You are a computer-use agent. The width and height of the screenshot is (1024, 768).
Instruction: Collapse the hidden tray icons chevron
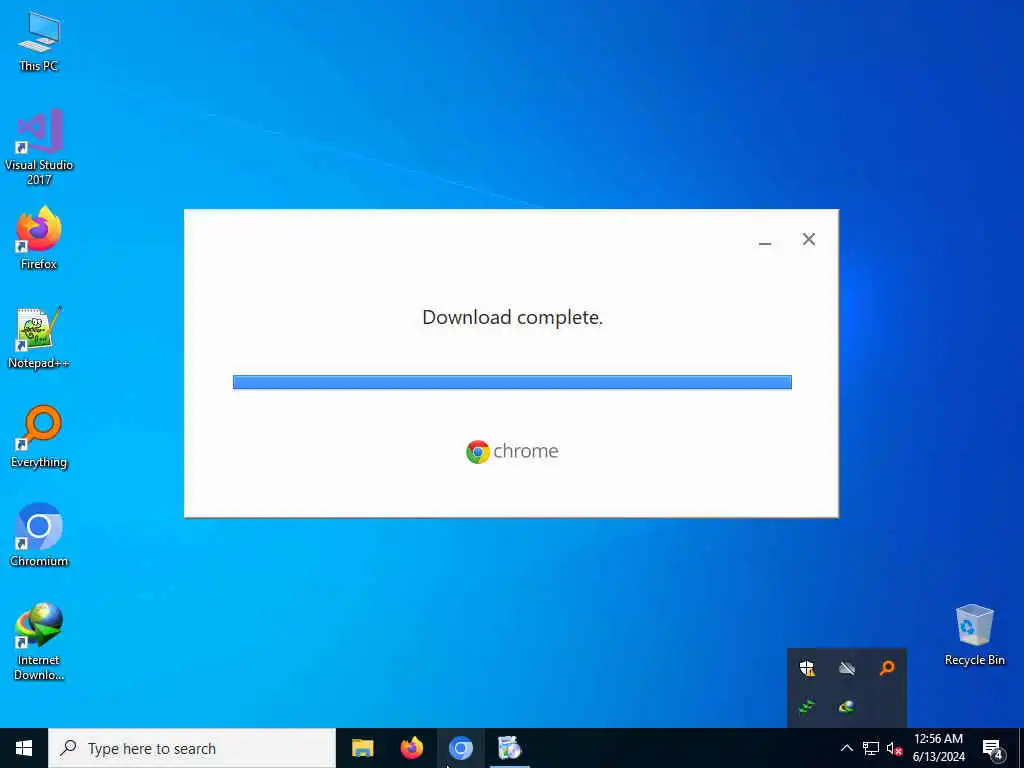click(846, 748)
